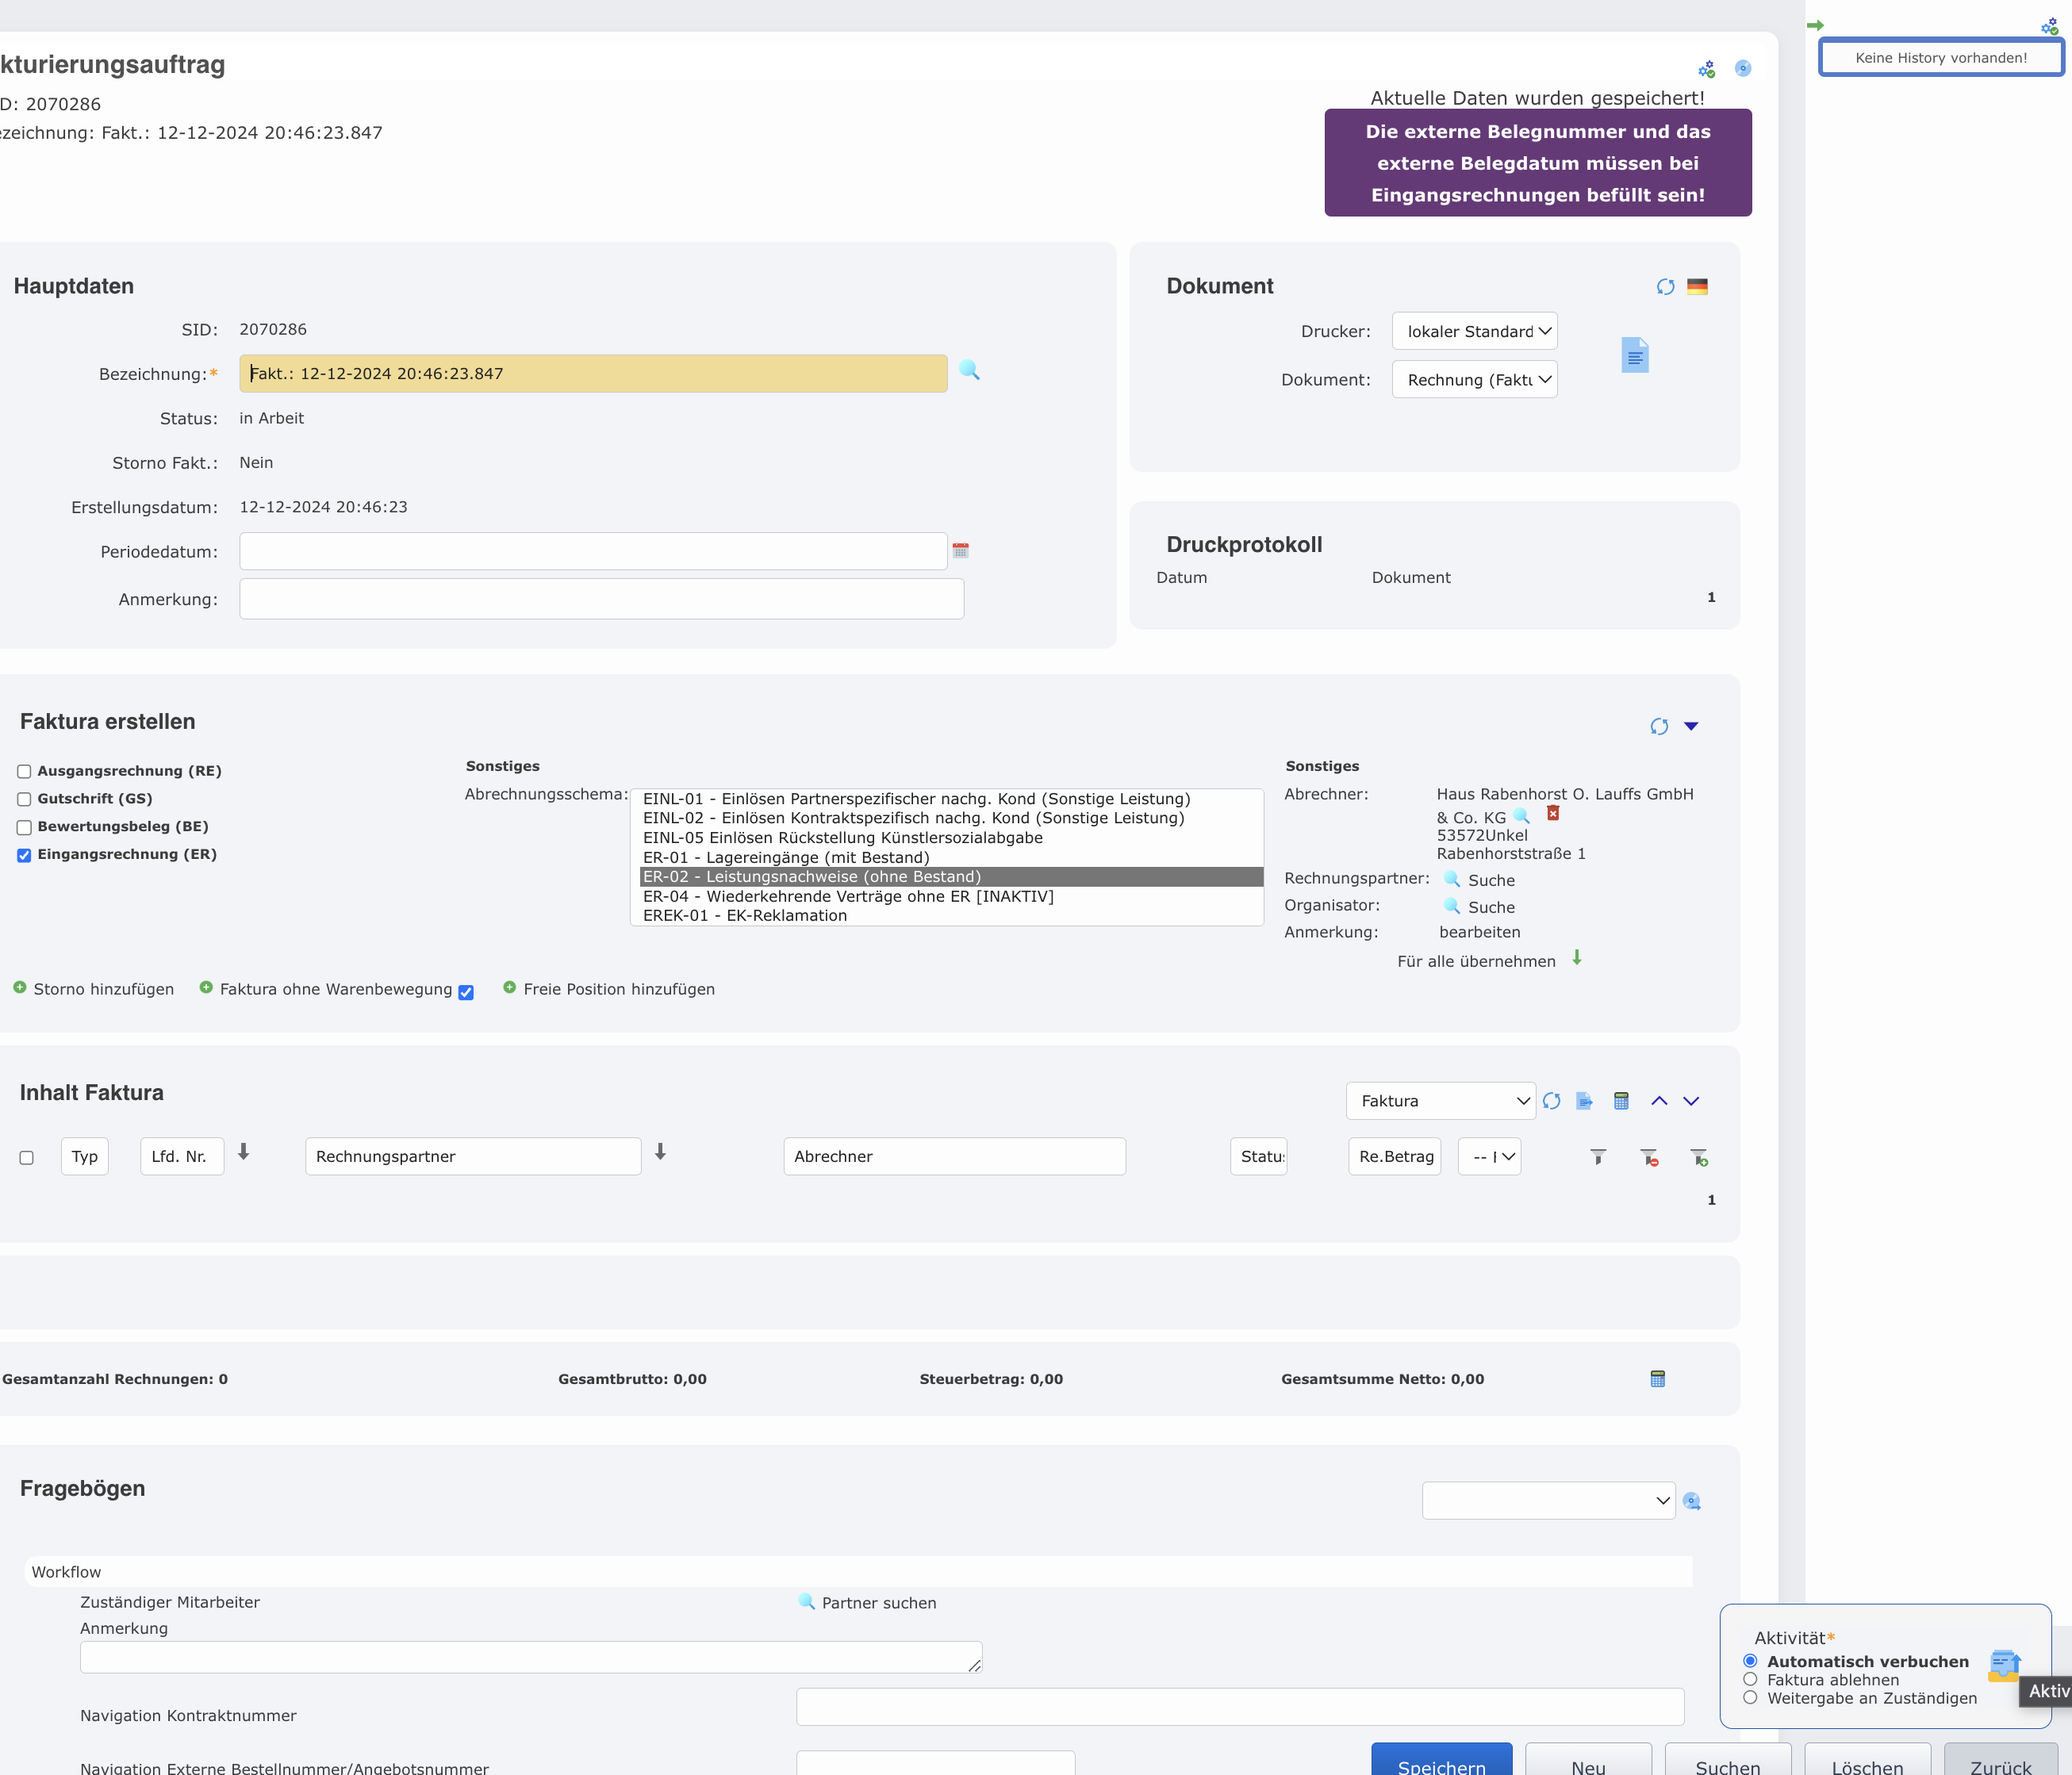Click the green arrow beside Für alle übernehmen

[x=1577, y=958]
